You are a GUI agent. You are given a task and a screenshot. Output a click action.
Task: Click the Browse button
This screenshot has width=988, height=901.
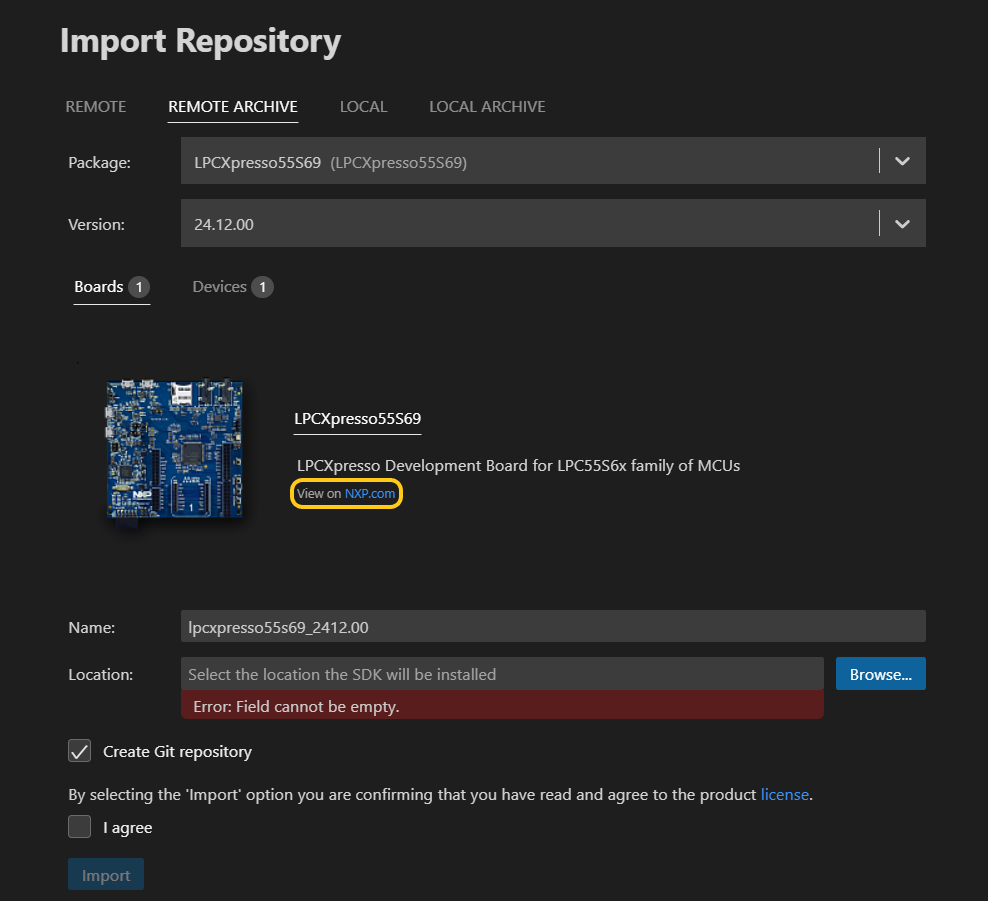coord(880,673)
